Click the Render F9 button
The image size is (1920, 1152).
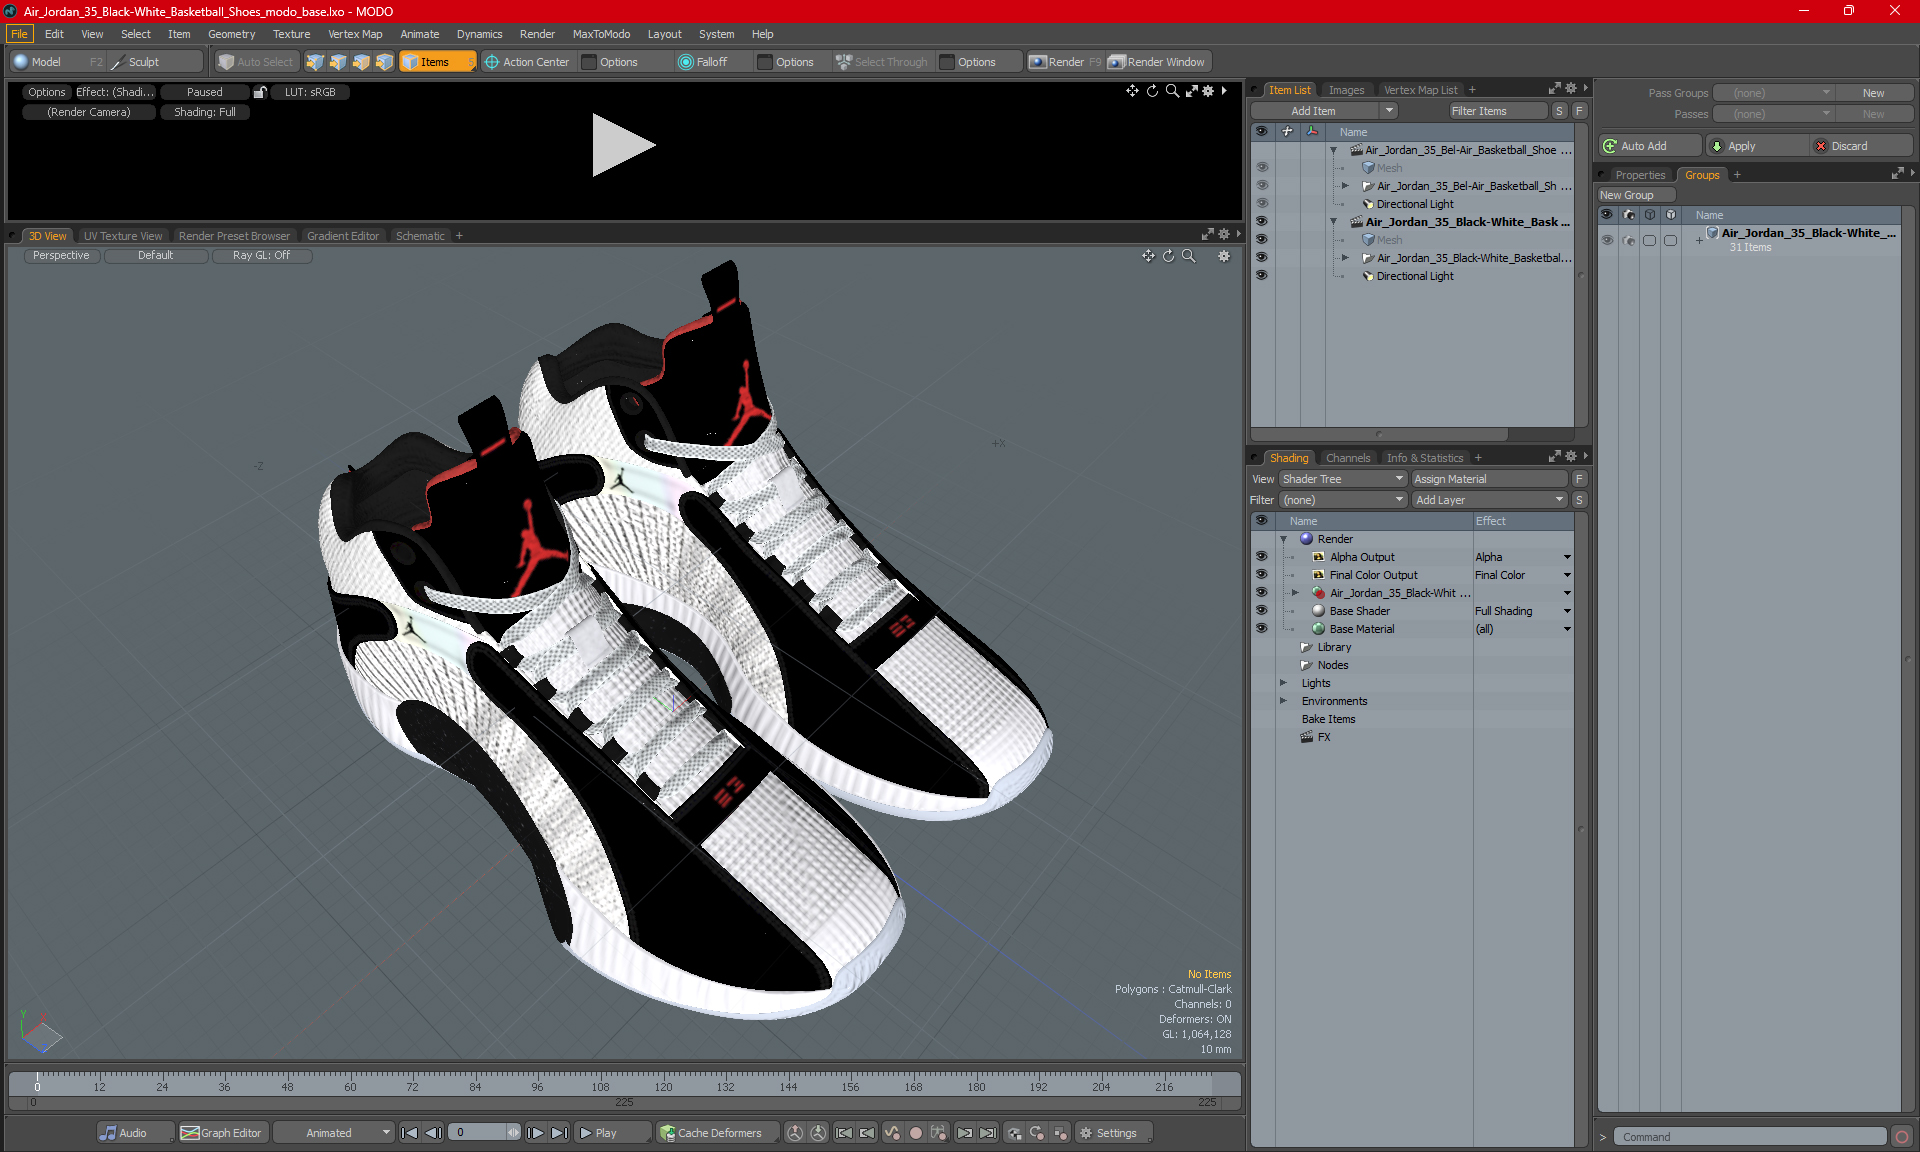point(1065,62)
